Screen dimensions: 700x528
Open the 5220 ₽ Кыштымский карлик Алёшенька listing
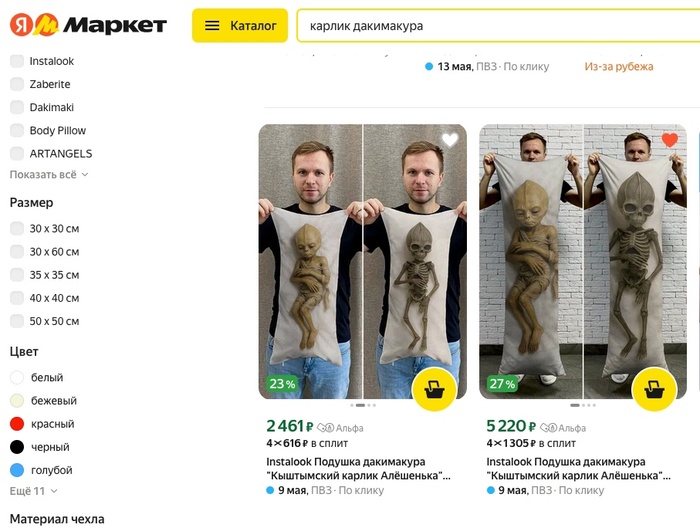pyautogui.click(x=578, y=469)
